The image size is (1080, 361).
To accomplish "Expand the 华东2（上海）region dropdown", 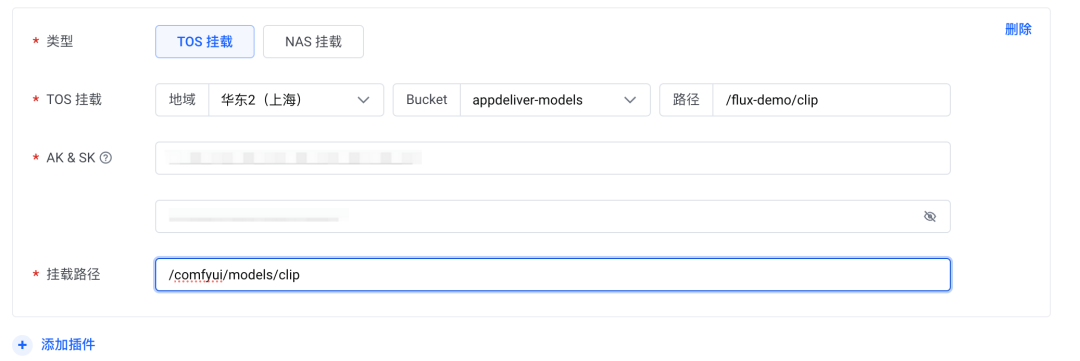I will 295,100.
